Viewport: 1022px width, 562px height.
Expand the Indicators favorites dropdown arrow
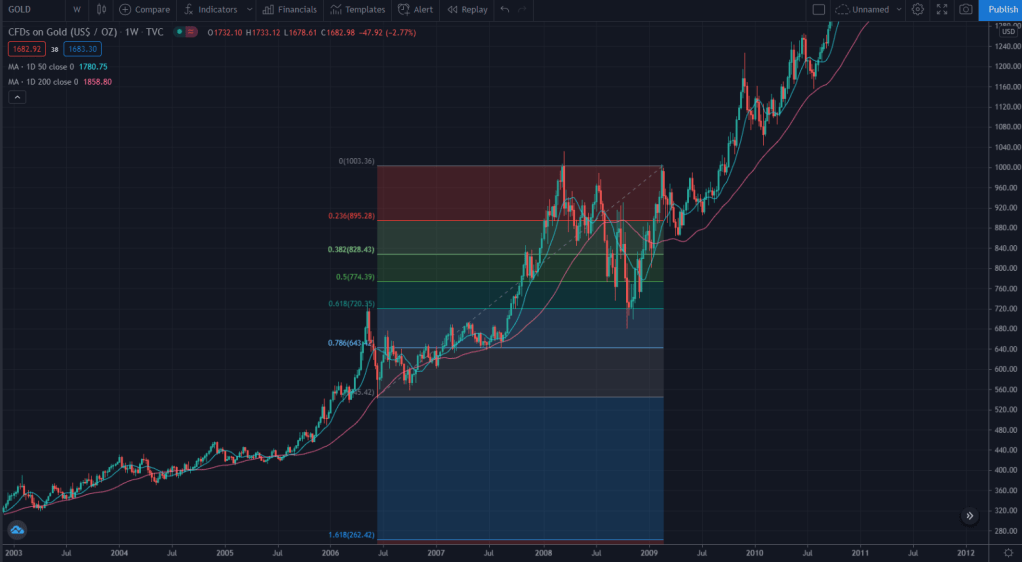coord(247,9)
